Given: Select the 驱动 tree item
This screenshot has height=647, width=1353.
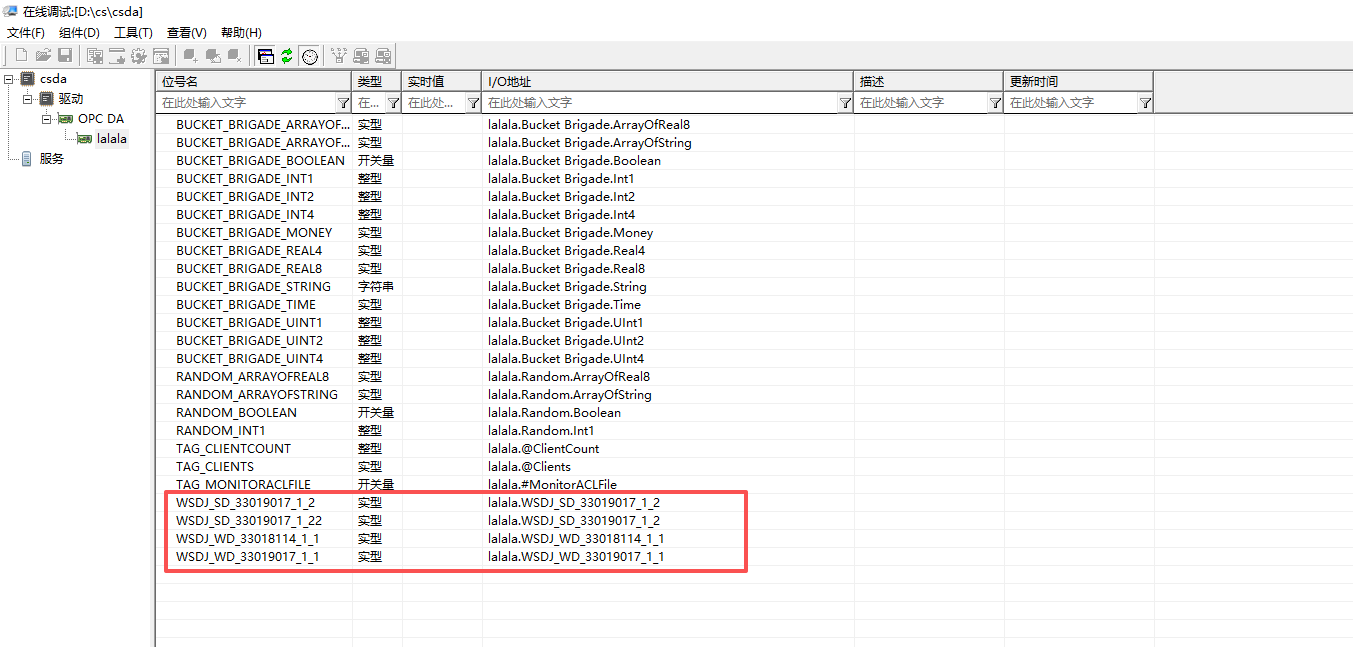Looking at the screenshot, I should [71, 99].
